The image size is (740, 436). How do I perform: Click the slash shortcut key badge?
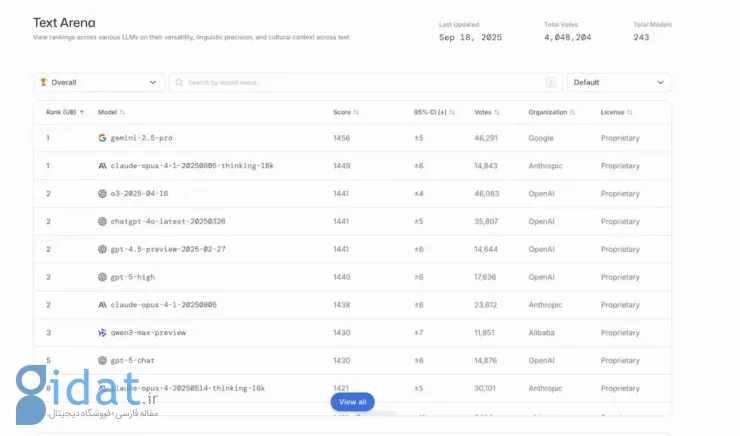(x=551, y=83)
